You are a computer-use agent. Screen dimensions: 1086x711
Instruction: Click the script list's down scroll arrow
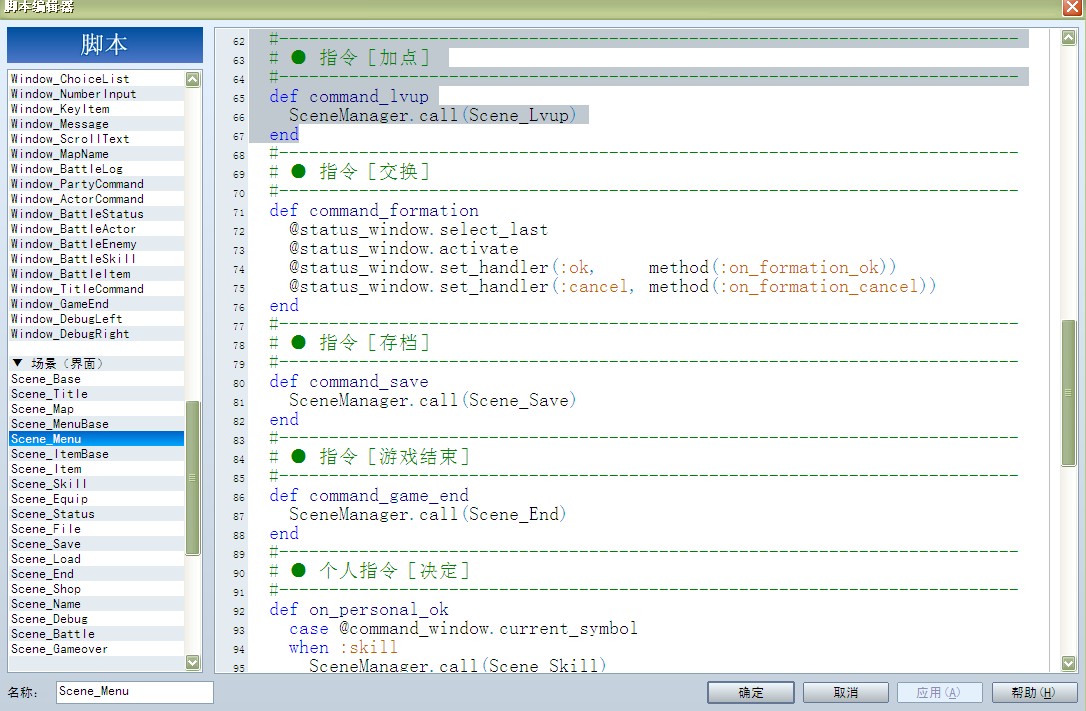tap(193, 663)
